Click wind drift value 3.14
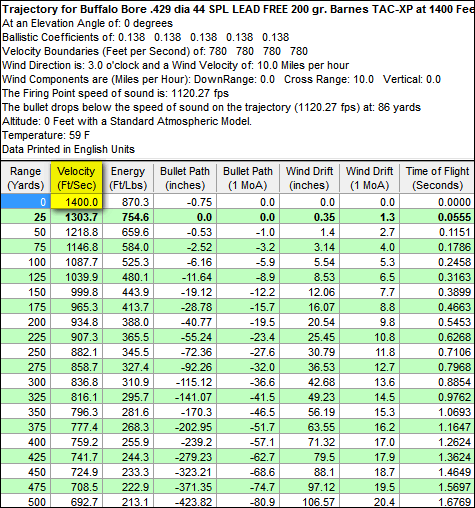The width and height of the screenshot is (475, 508). point(309,247)
